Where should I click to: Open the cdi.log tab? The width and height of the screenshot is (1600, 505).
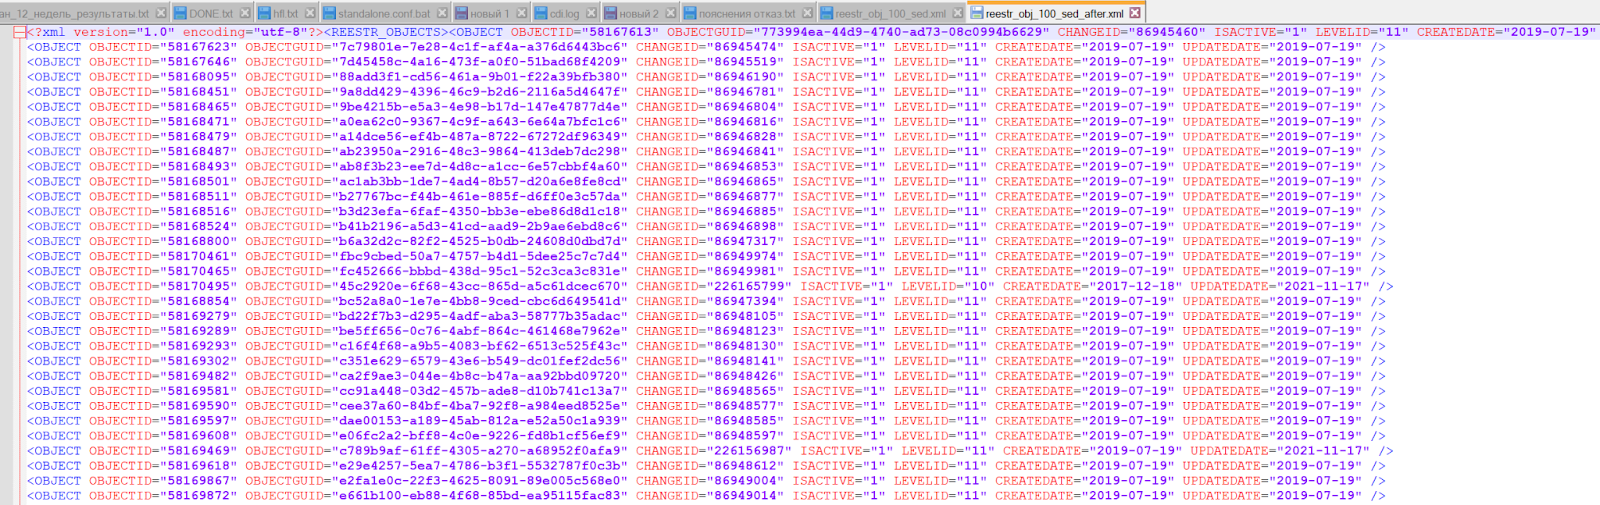[564, 14]
